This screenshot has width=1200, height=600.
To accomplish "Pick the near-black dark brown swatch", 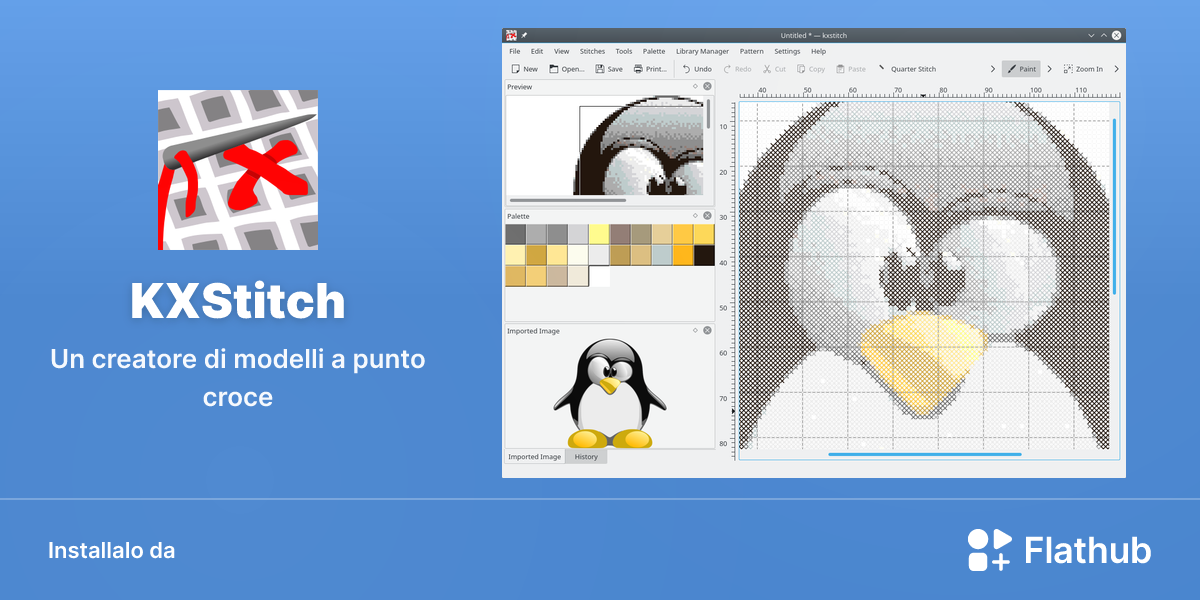I will click(x=704, y=255).
